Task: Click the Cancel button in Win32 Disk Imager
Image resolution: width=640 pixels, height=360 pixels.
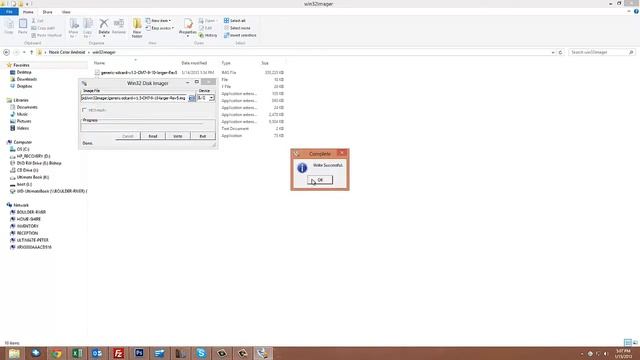Action: click(128, 136)
